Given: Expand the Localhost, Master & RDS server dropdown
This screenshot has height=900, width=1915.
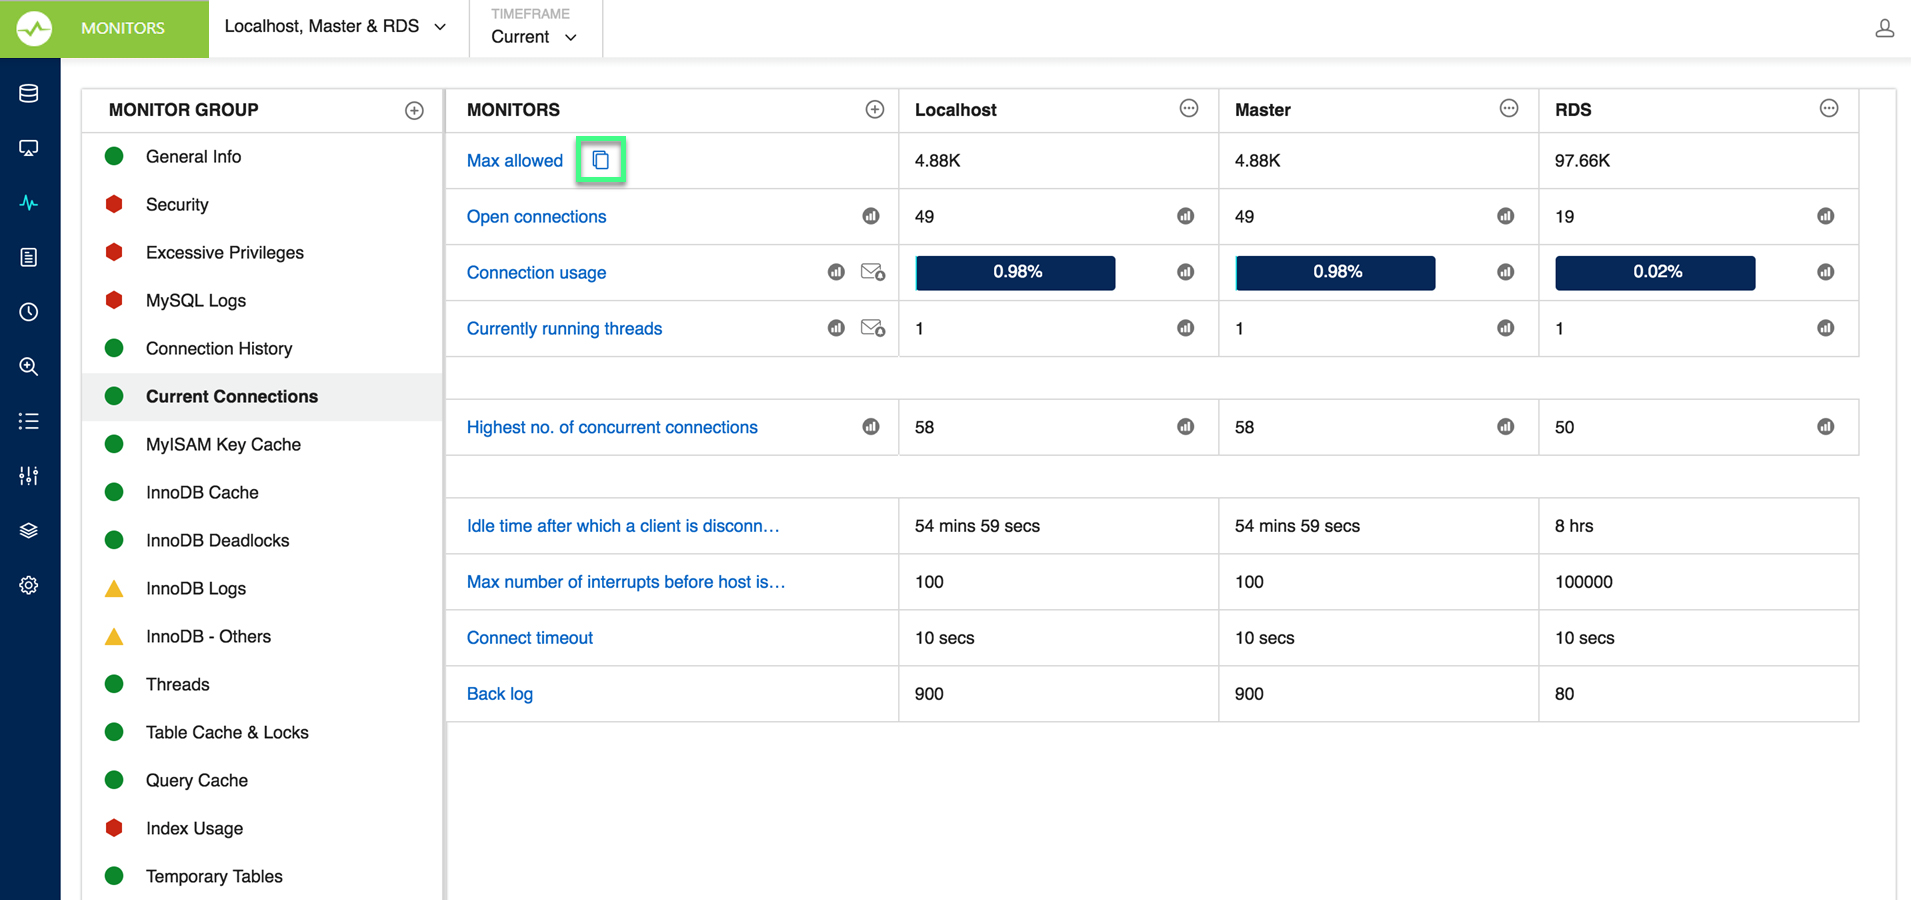Looking at the screenshot, I should click(335, 27).
